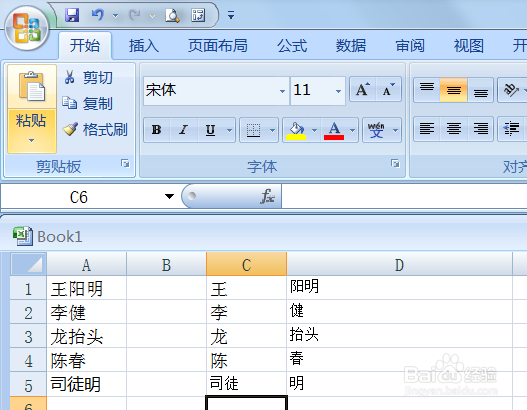527x410 pixels.
Task: Switch to the 页面布局 tab
Action: [x=218, y=46]
